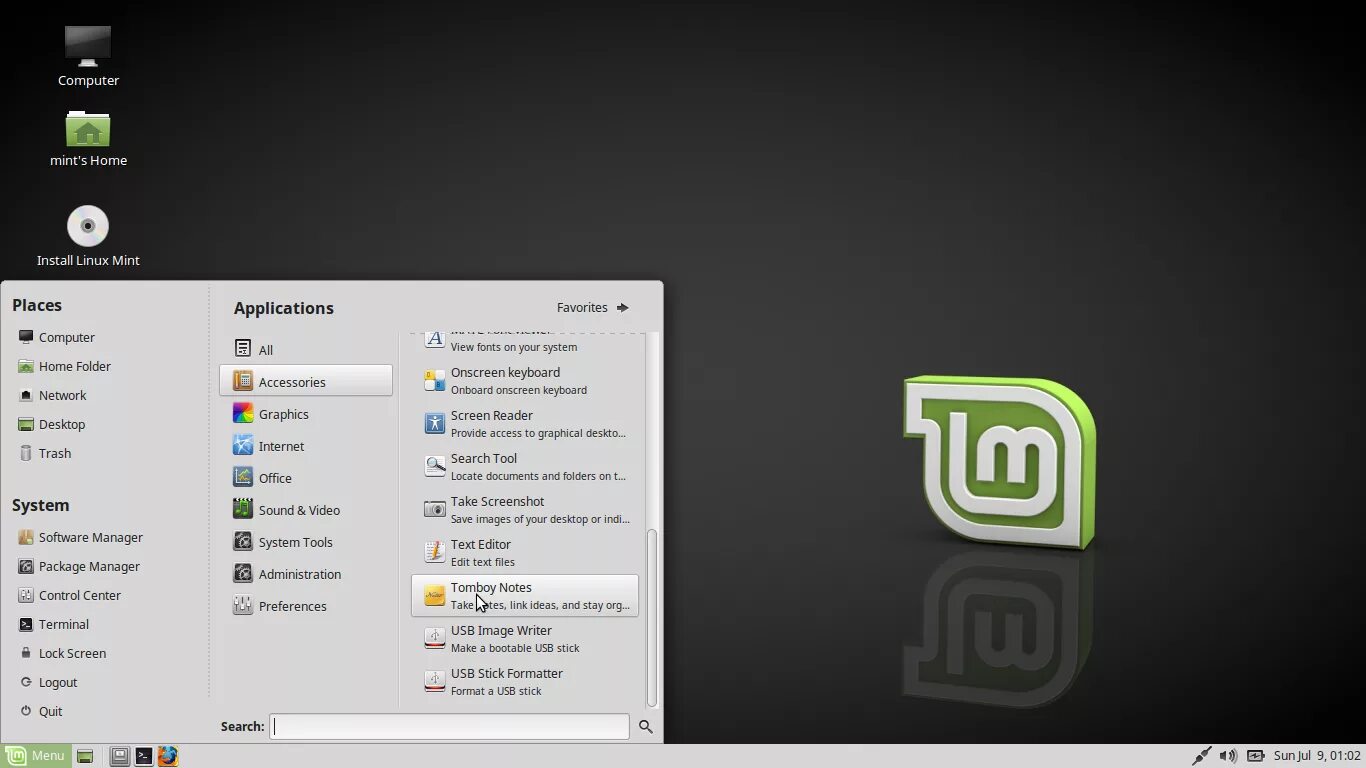Select the Sound & Video category

(x=306, y=509)
